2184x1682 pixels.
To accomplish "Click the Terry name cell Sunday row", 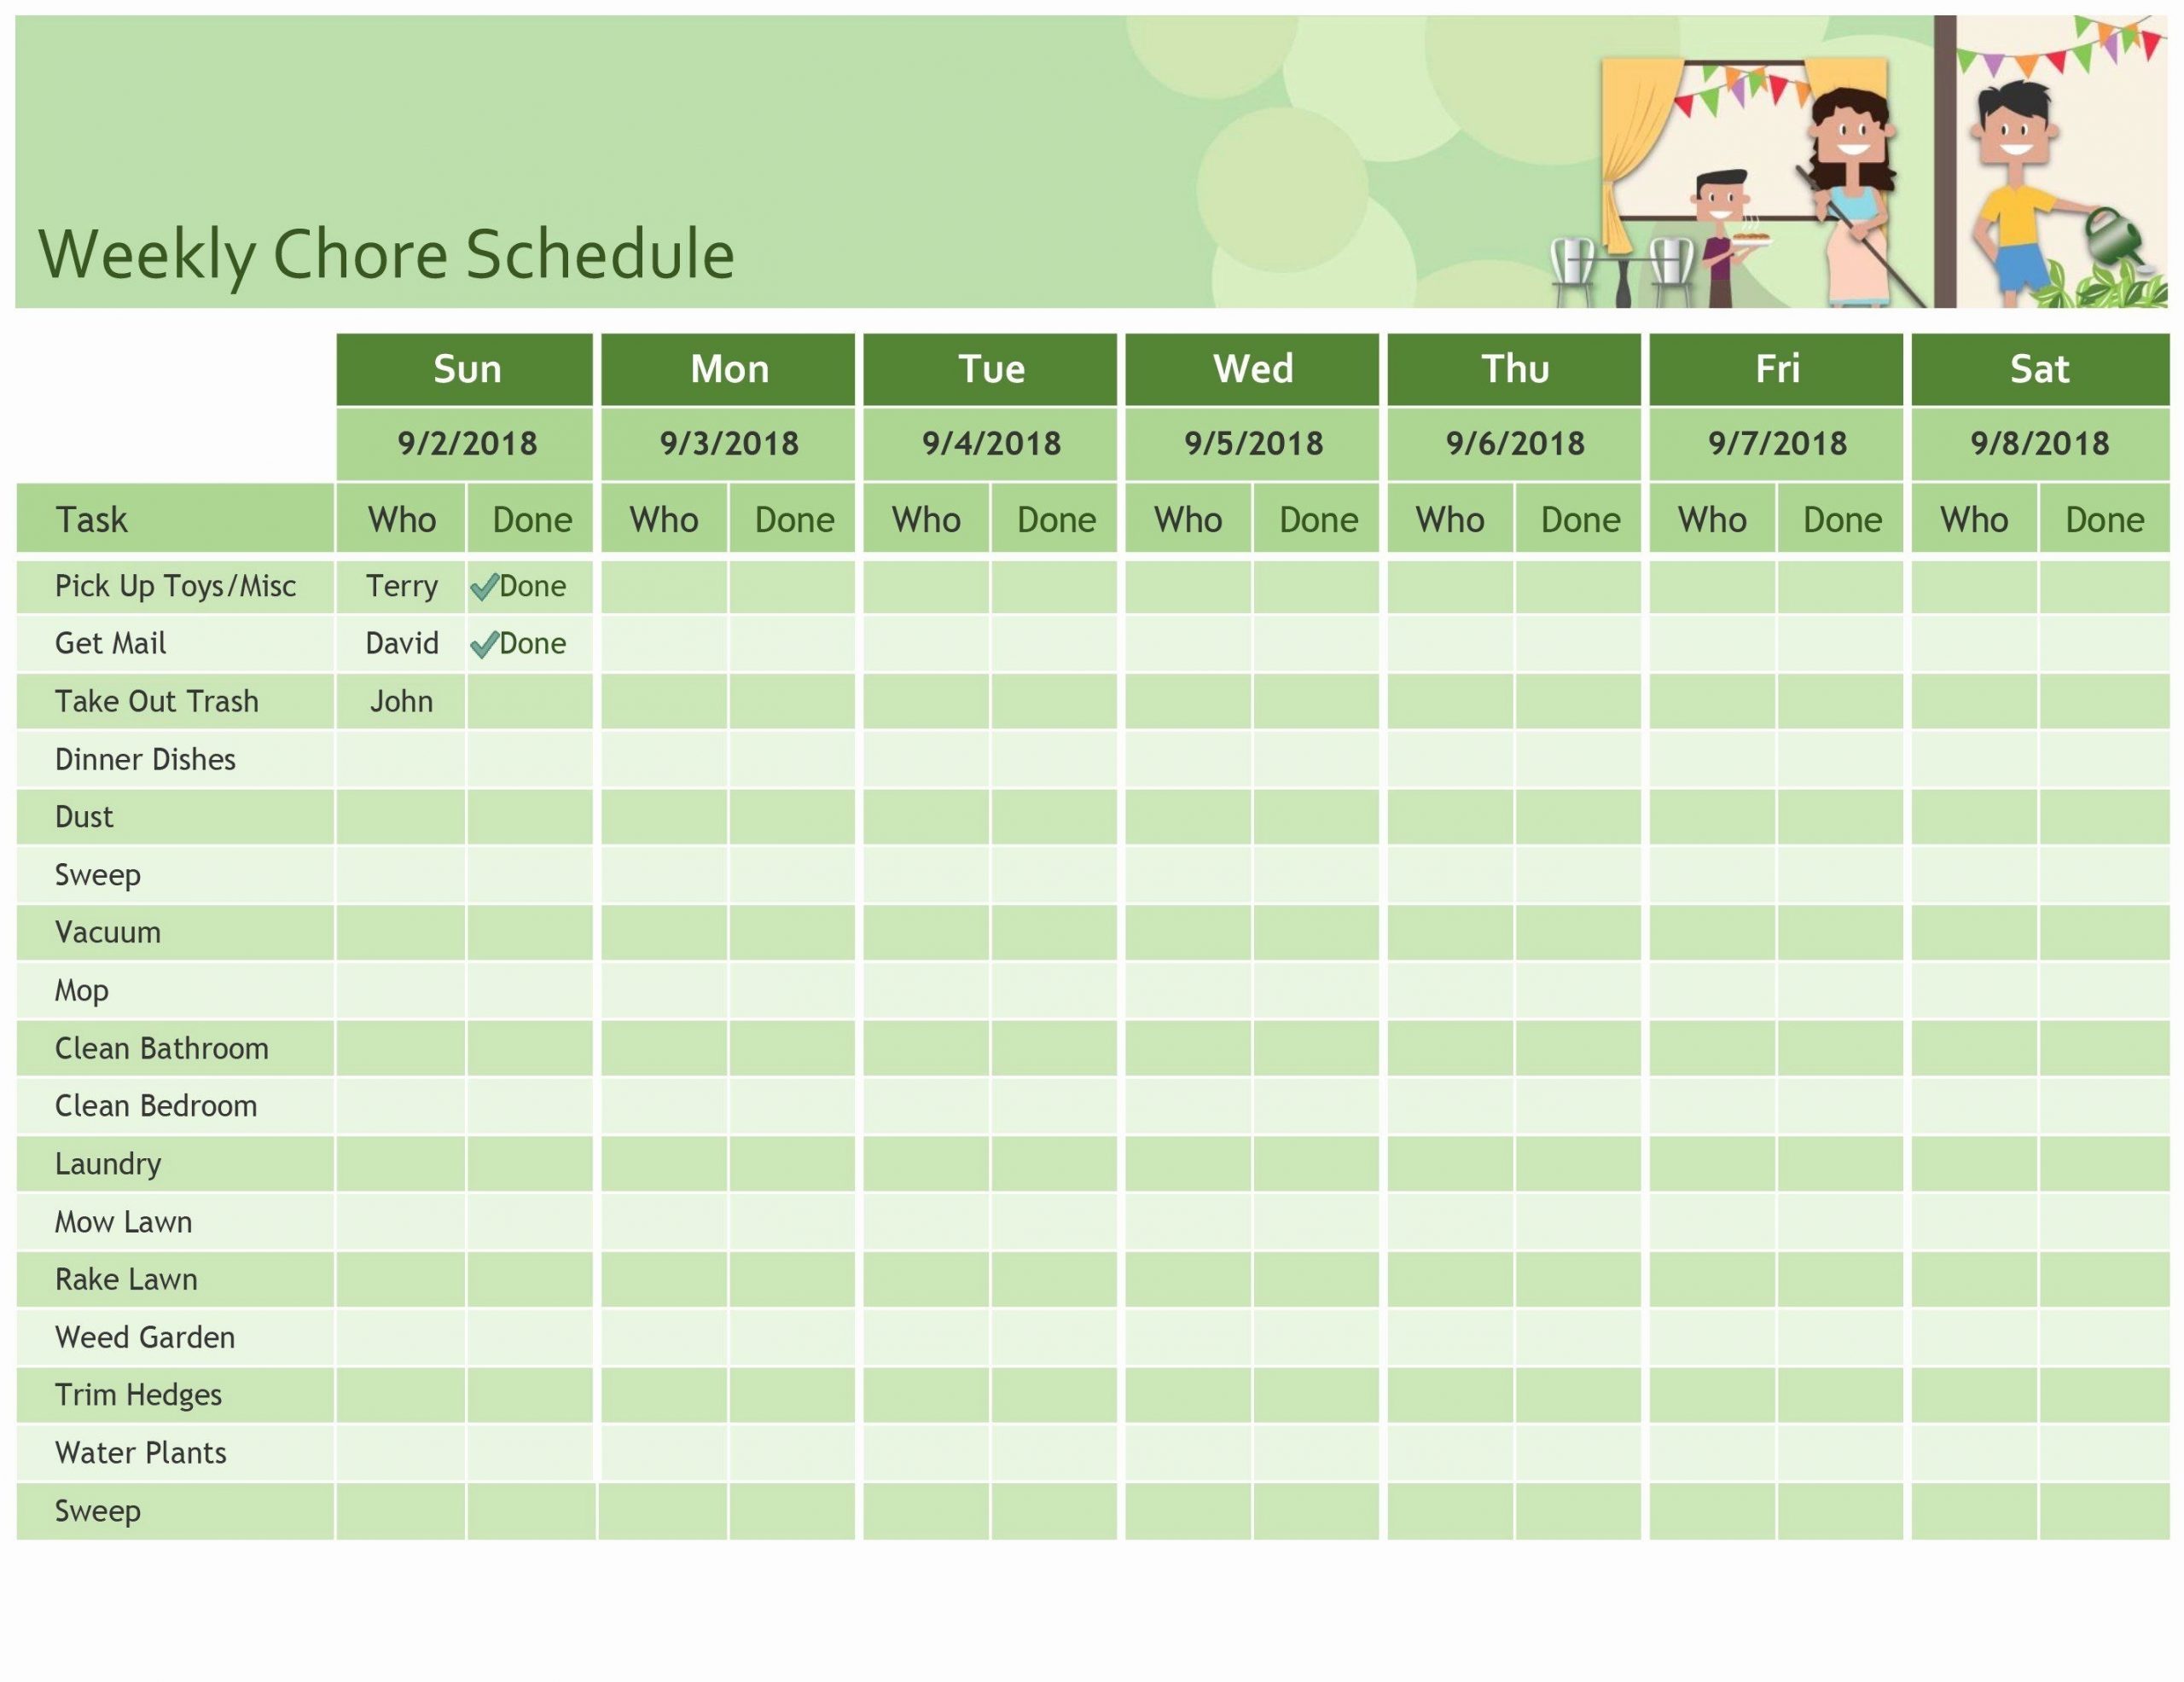I will (398, 583).
